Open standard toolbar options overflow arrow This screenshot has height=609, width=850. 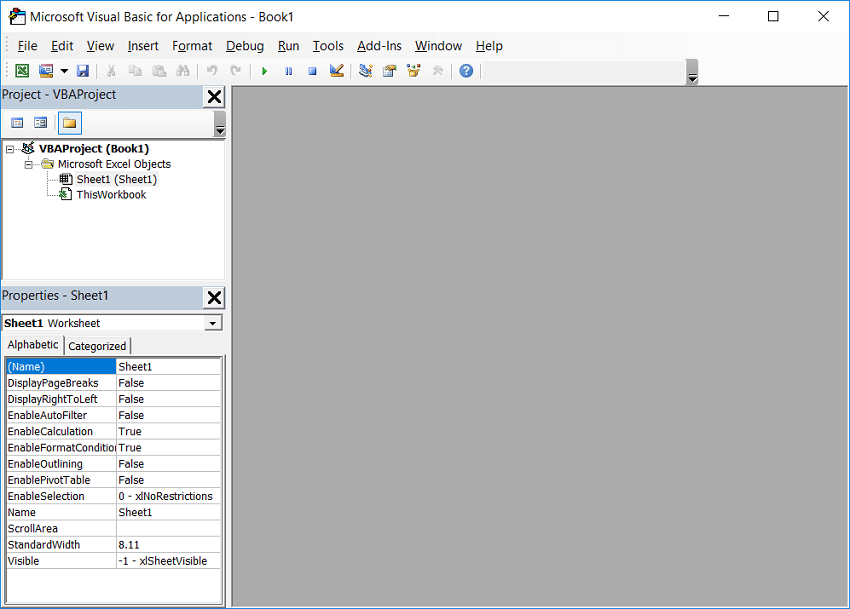692,72
